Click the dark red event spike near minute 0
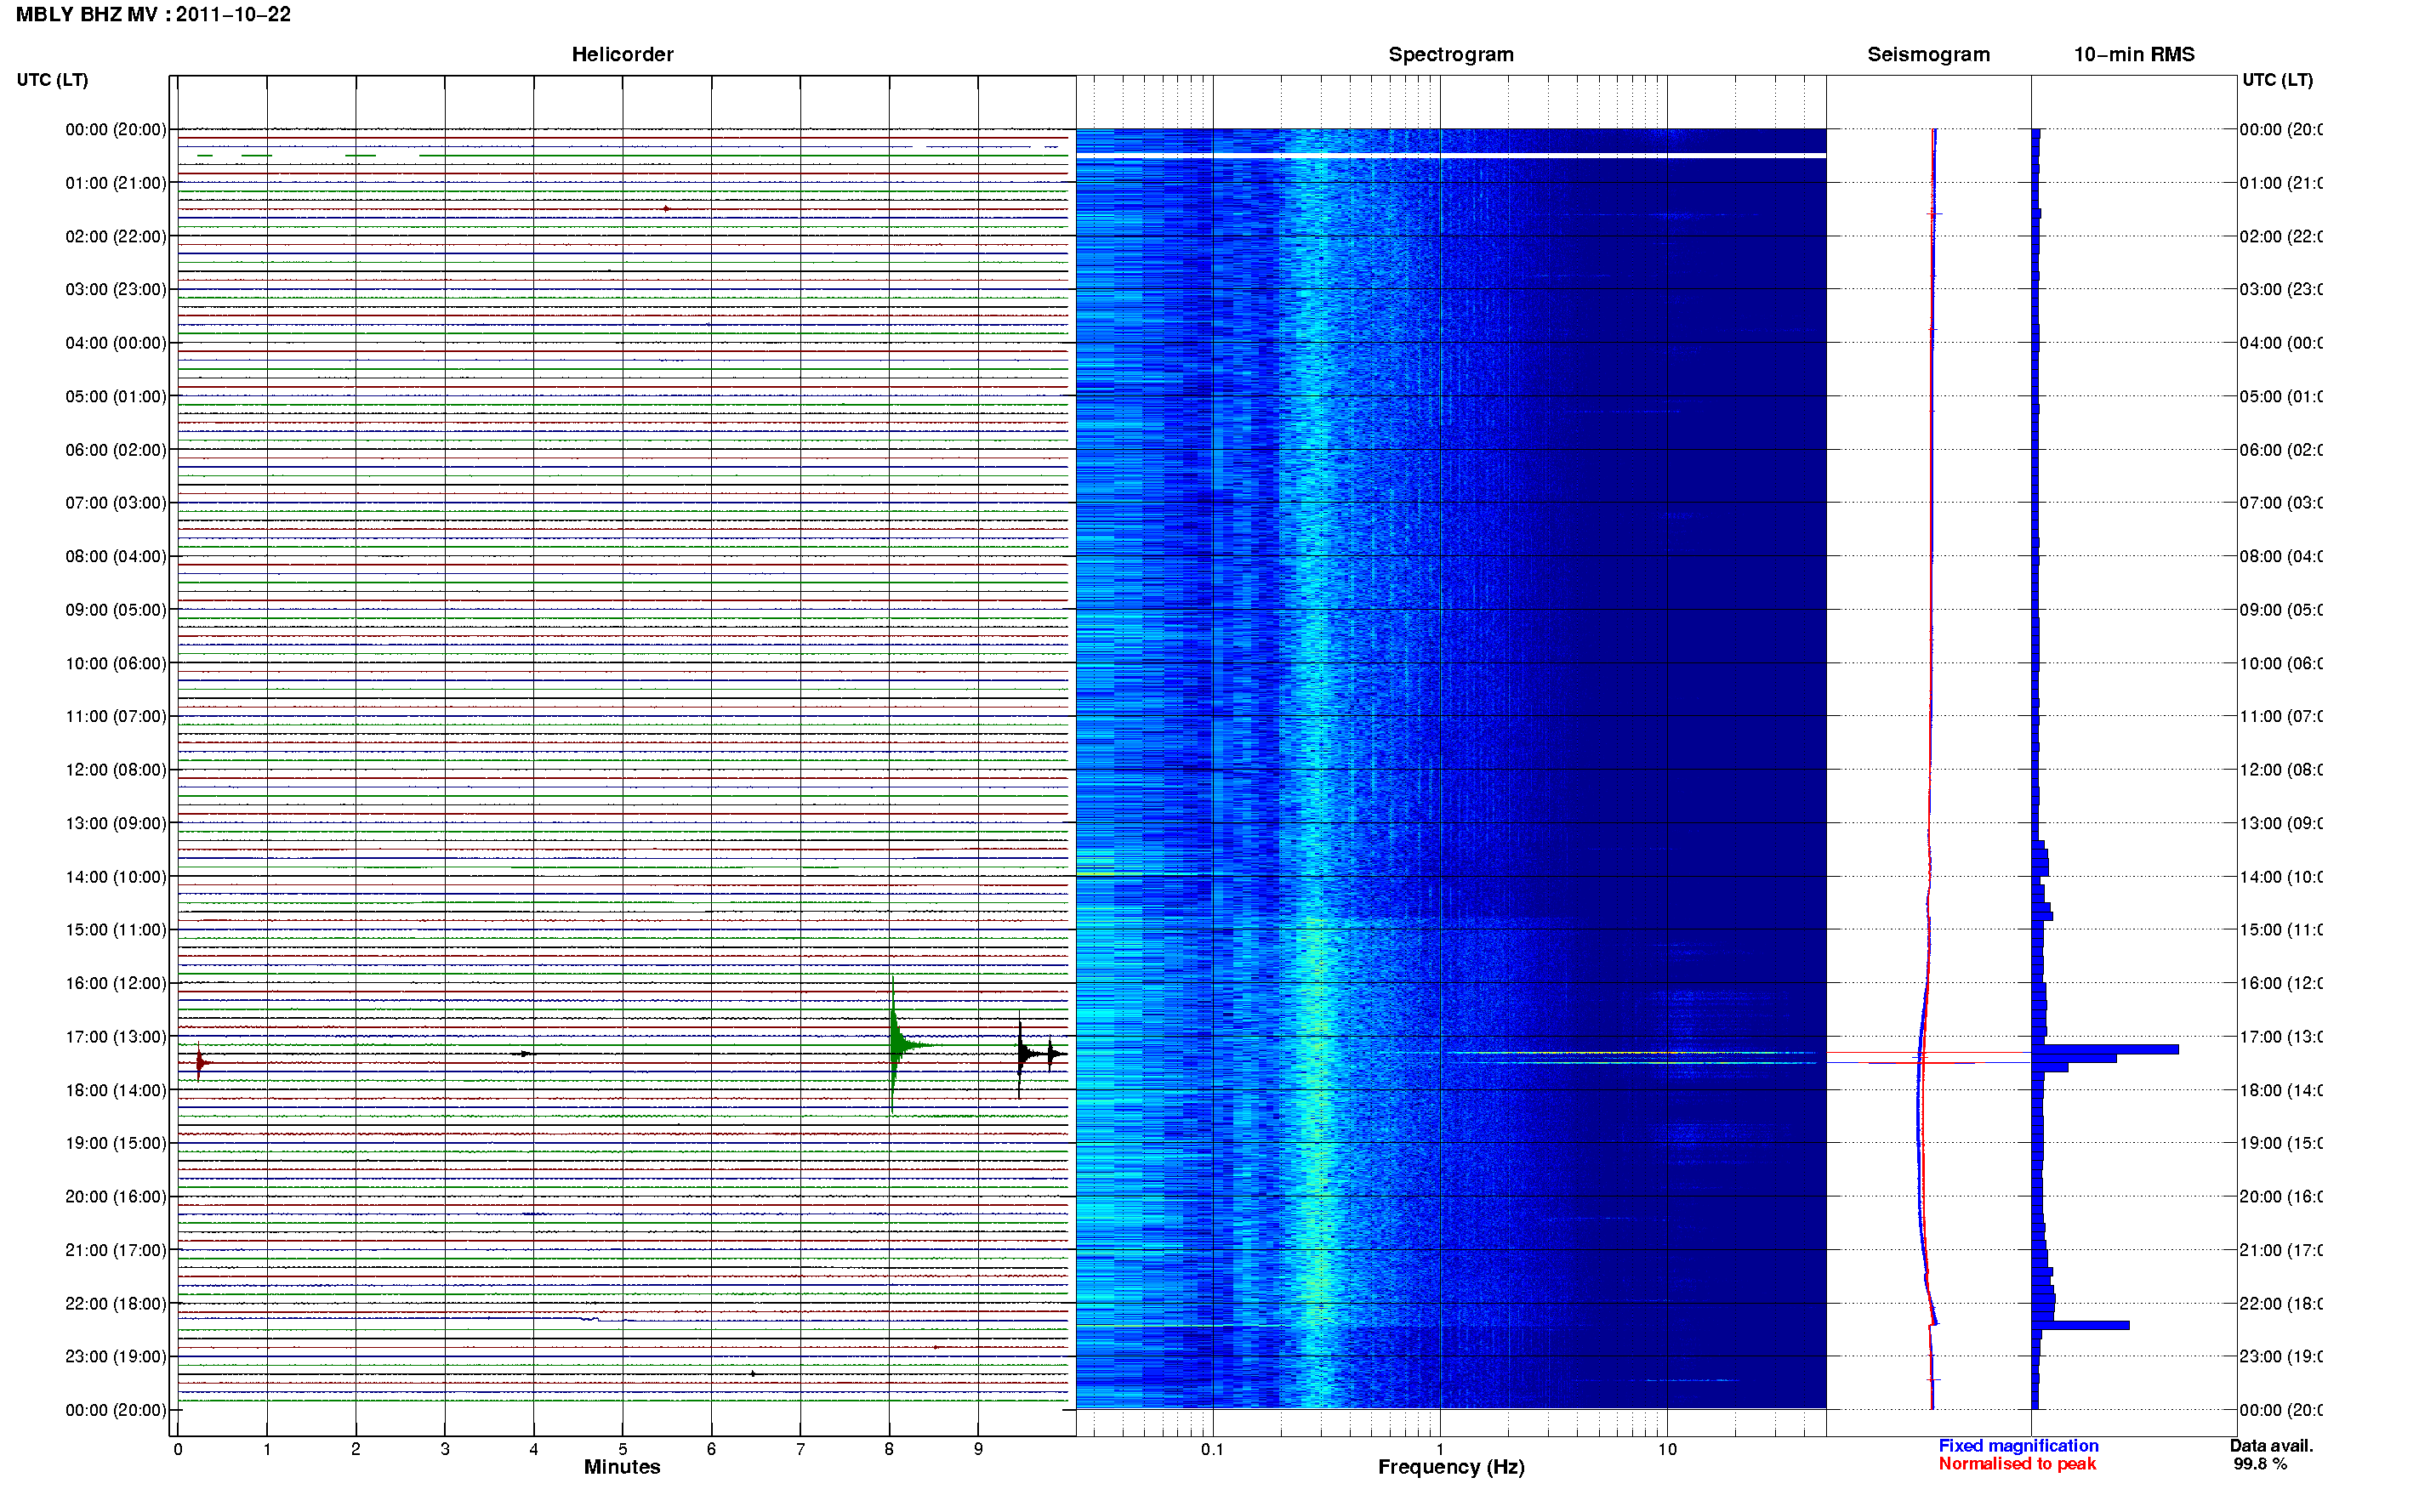Image resolution: width=2419 pixels, height=1512 pixels. pos(200,1062)
